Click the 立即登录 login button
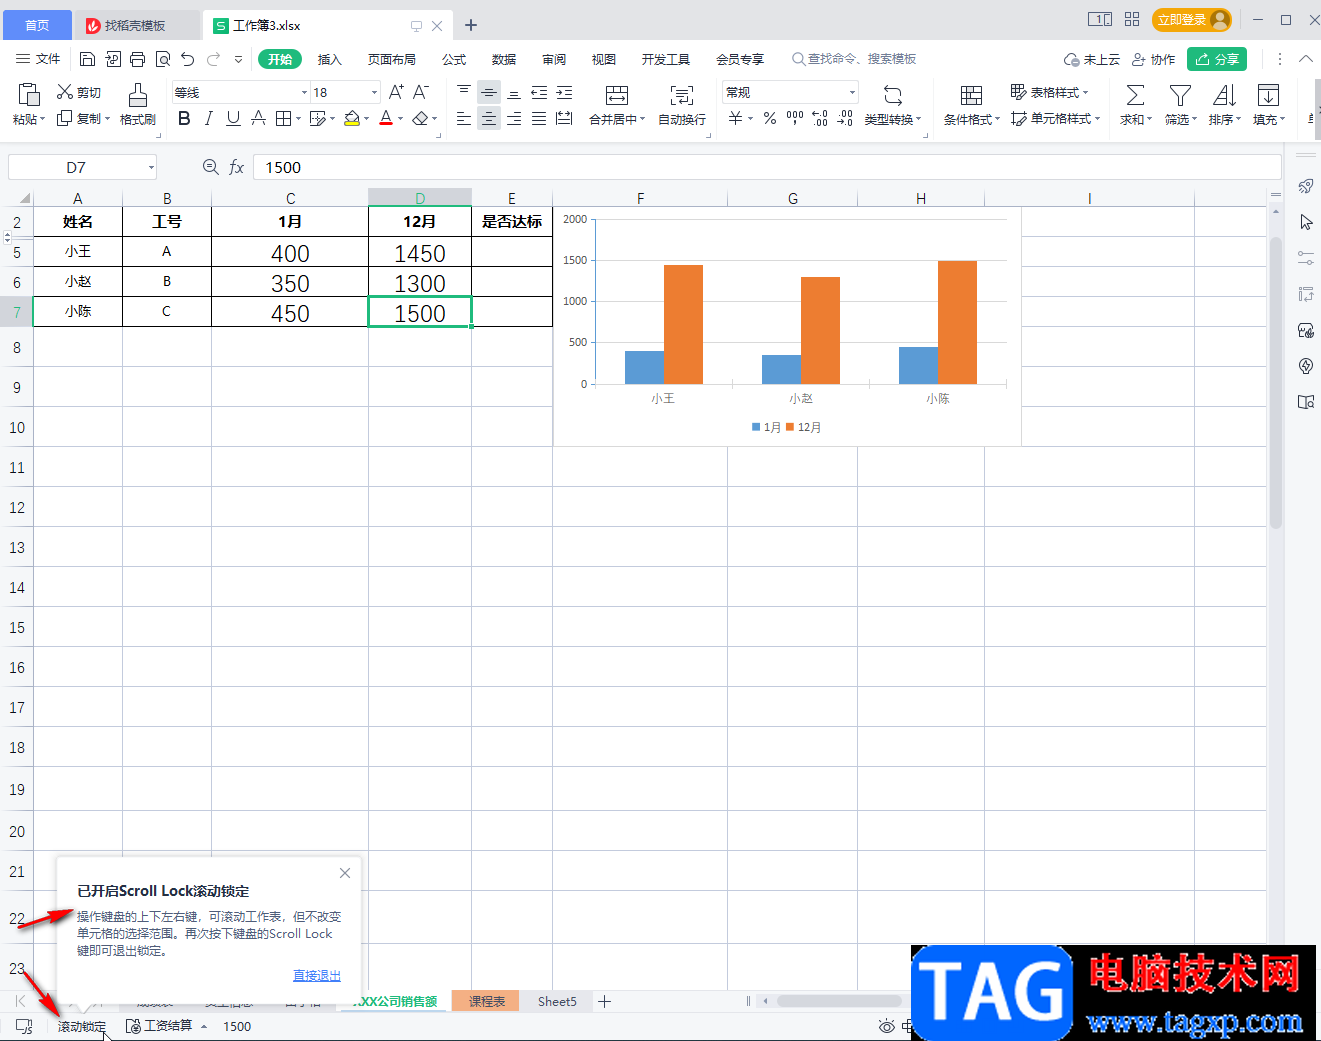Image resolution: width=1321 pixels, height=1041 pixels. (x=1191, y=19)
